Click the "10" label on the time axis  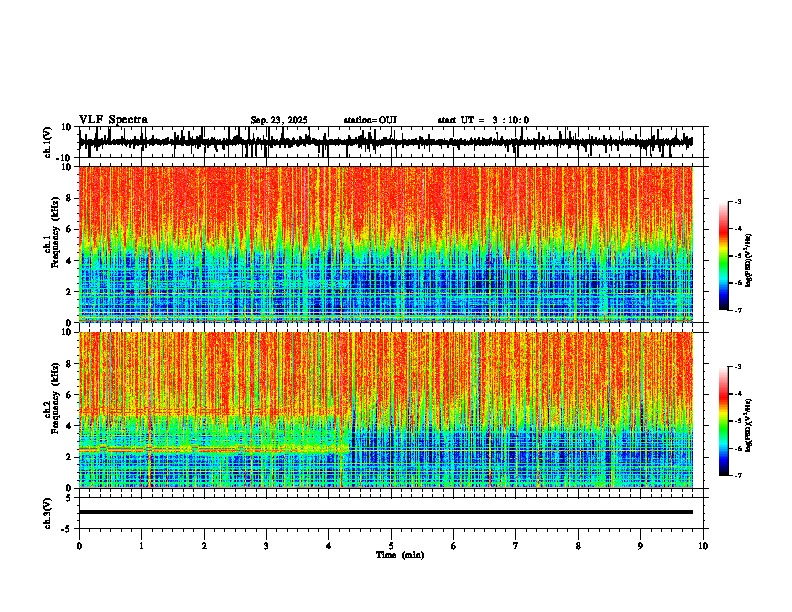coord(703,546)
